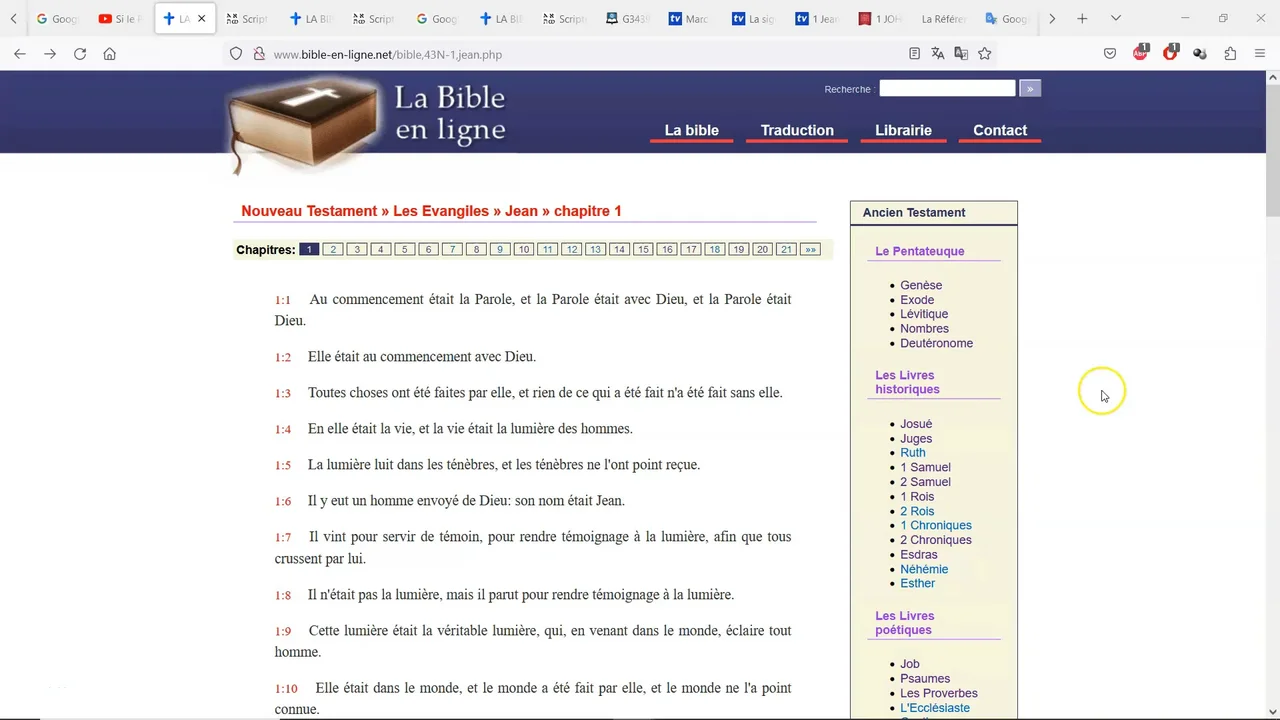Go back with the back arrow
1280x720 pixels.
coord(20,54)
